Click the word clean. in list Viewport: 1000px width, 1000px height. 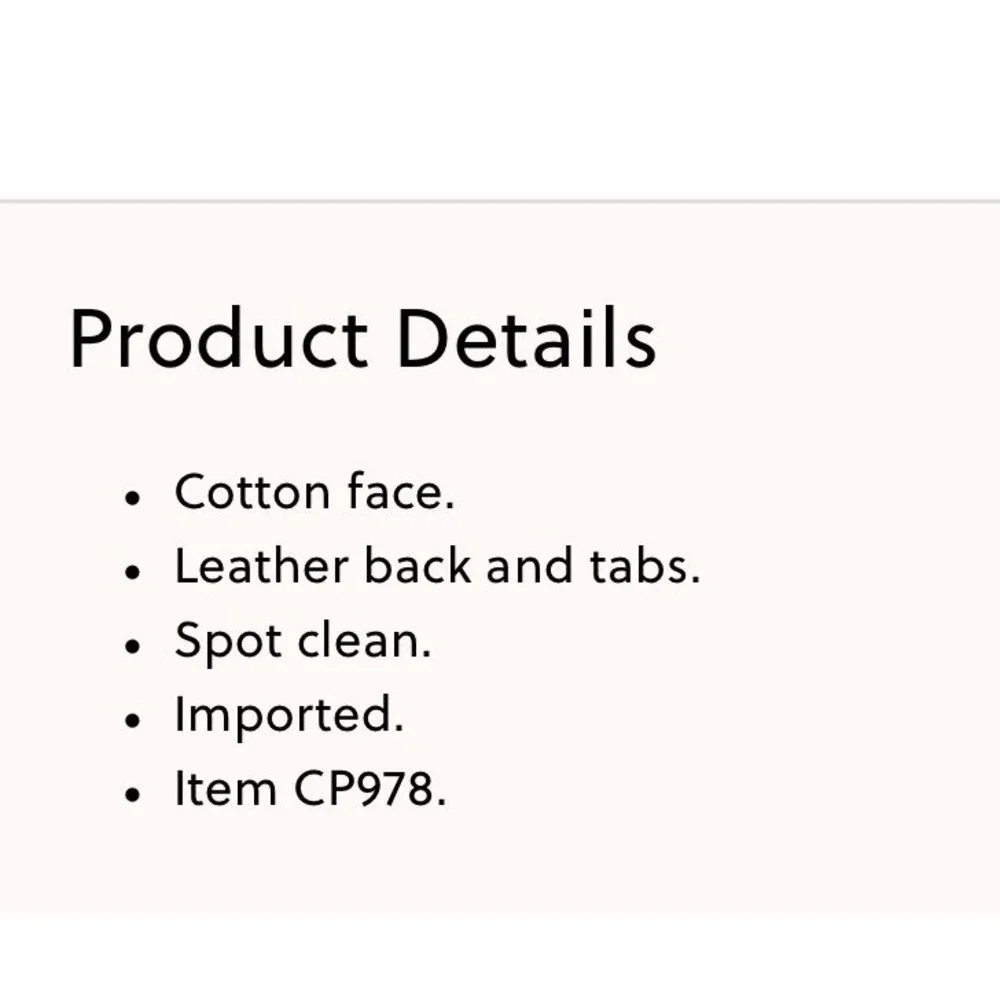365,640
